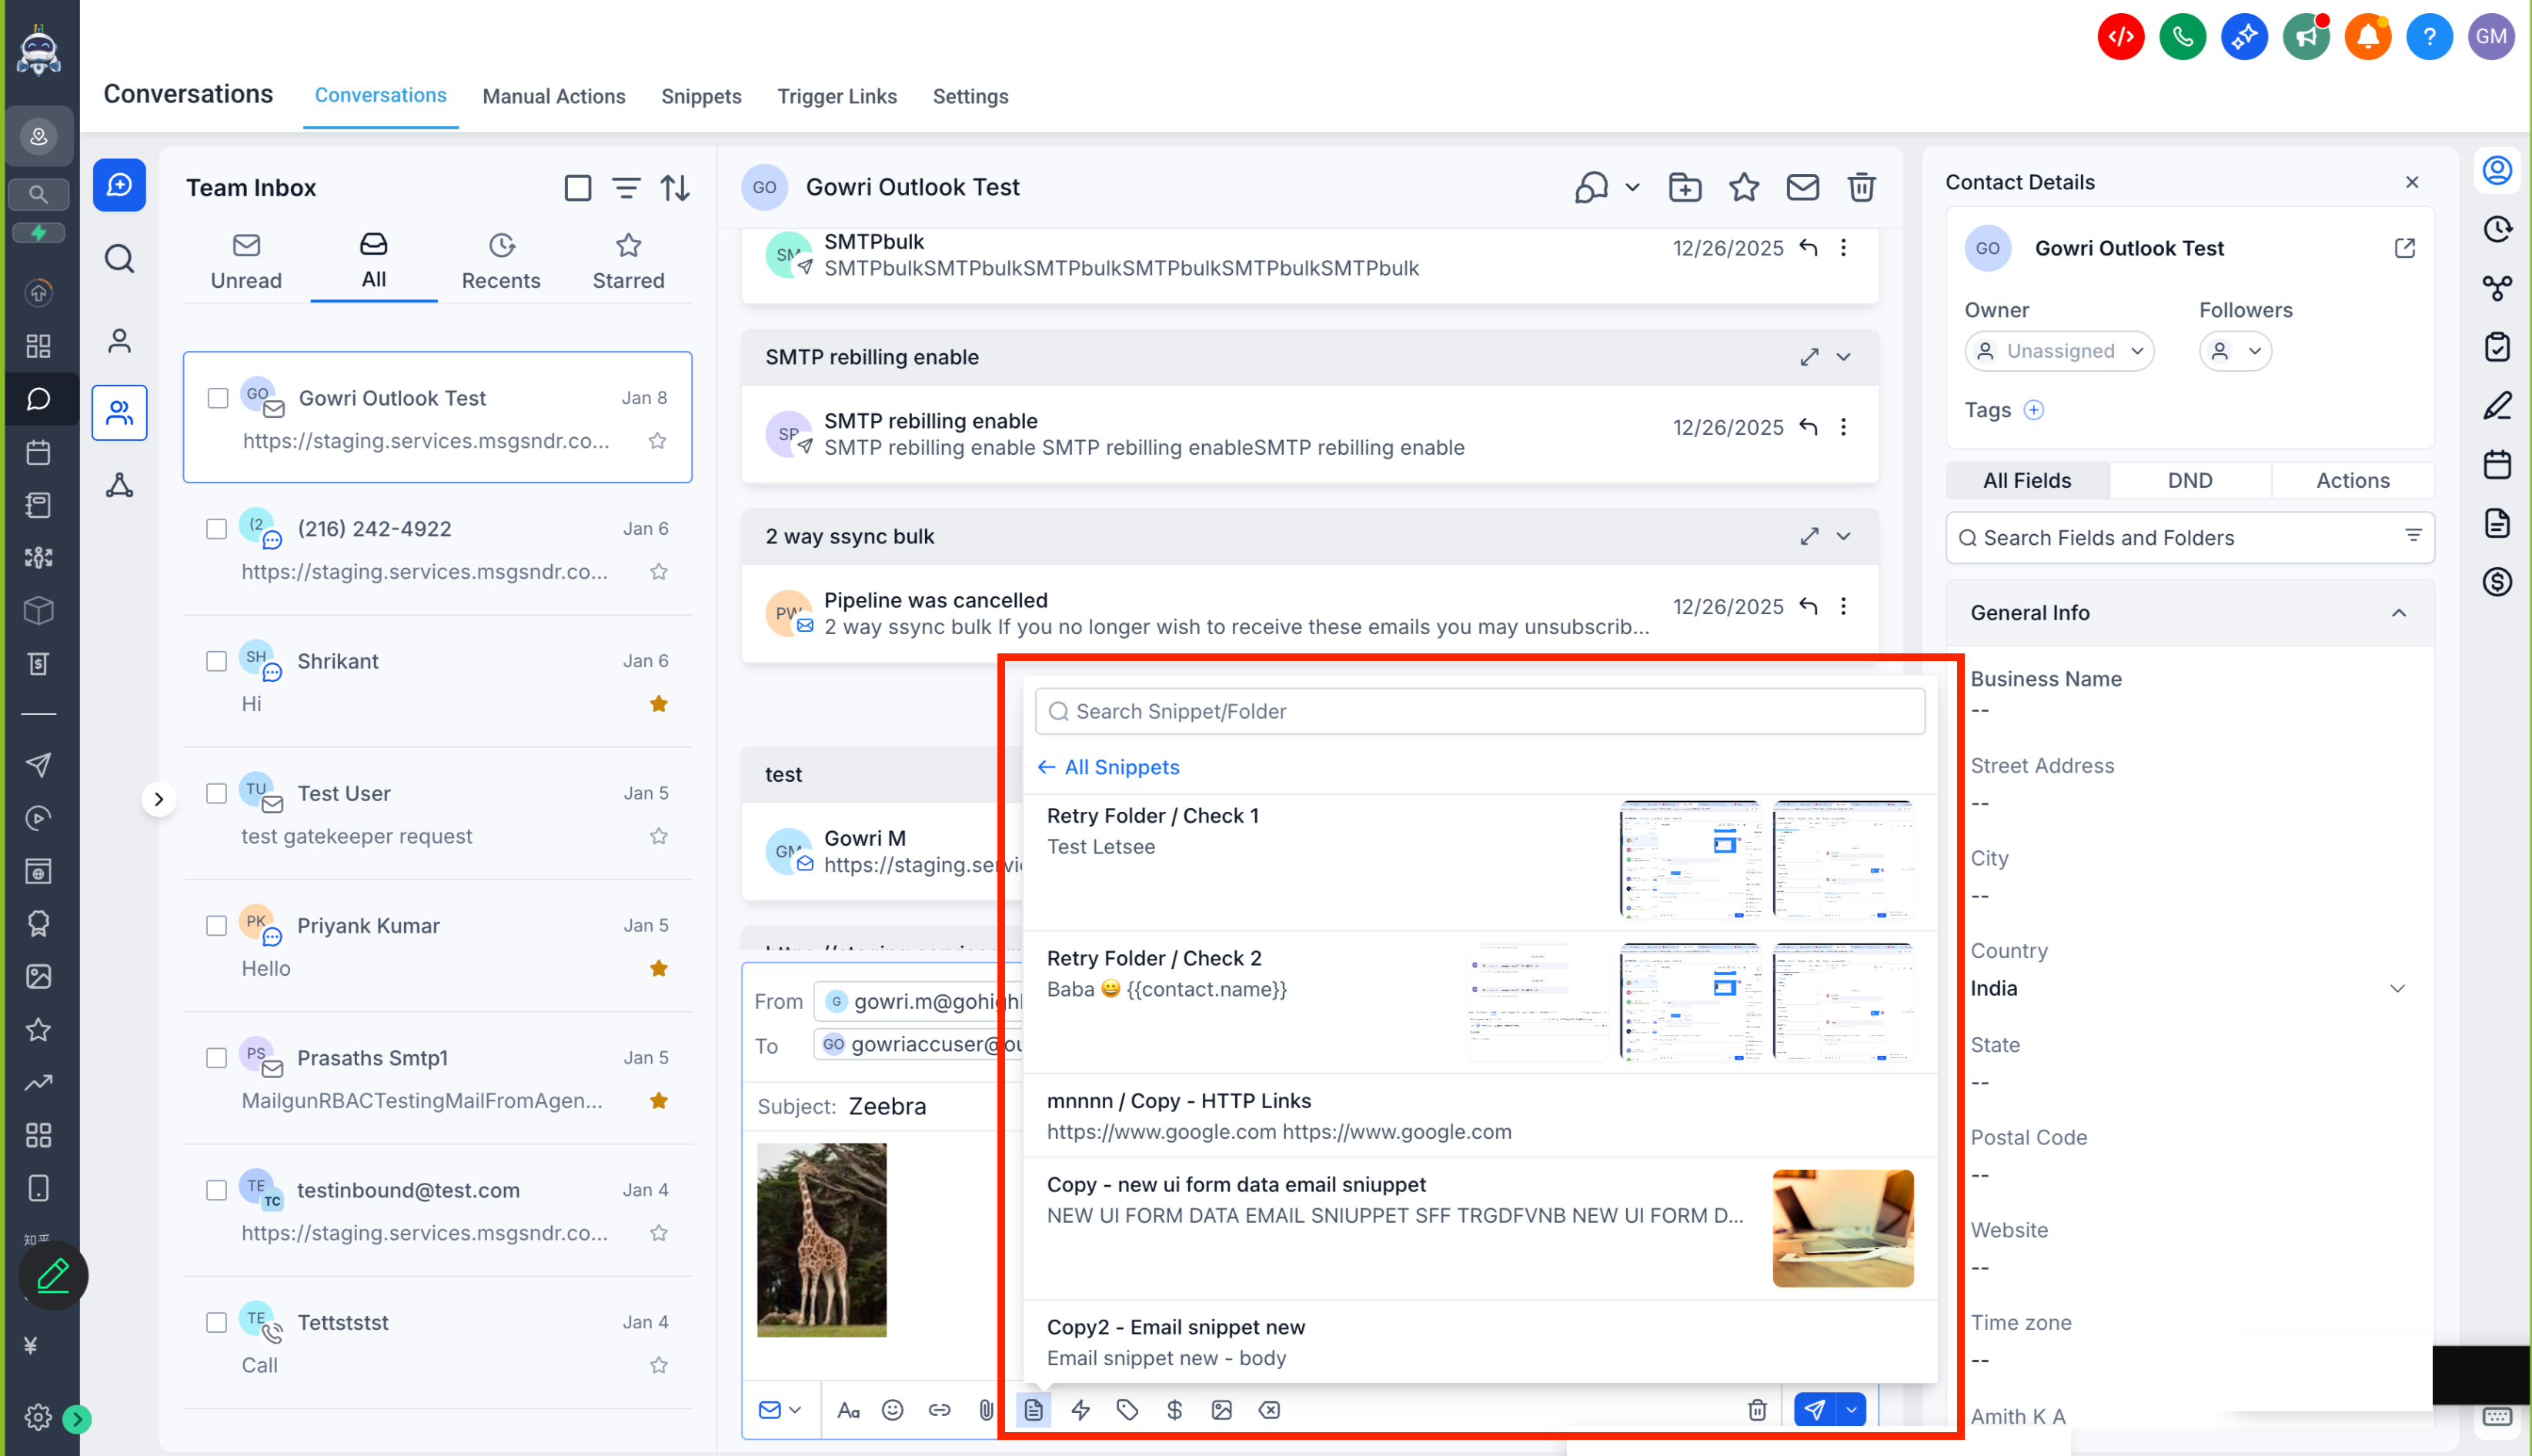Click the phone dialer icon in top bar

point(2182,37)
